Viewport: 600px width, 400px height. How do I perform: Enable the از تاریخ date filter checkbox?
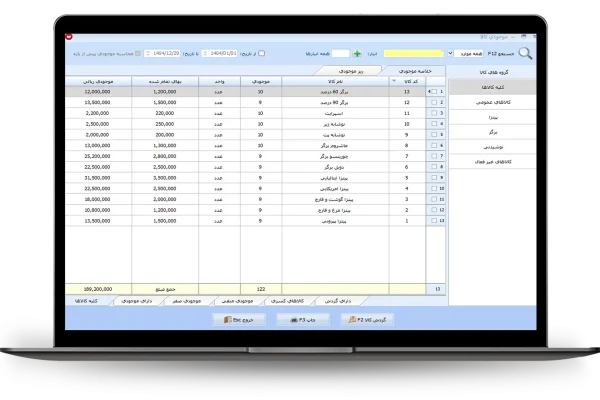[262, 53]
